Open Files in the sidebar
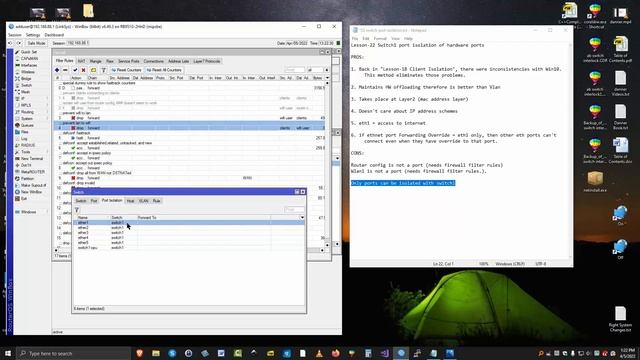 point(24,132)
